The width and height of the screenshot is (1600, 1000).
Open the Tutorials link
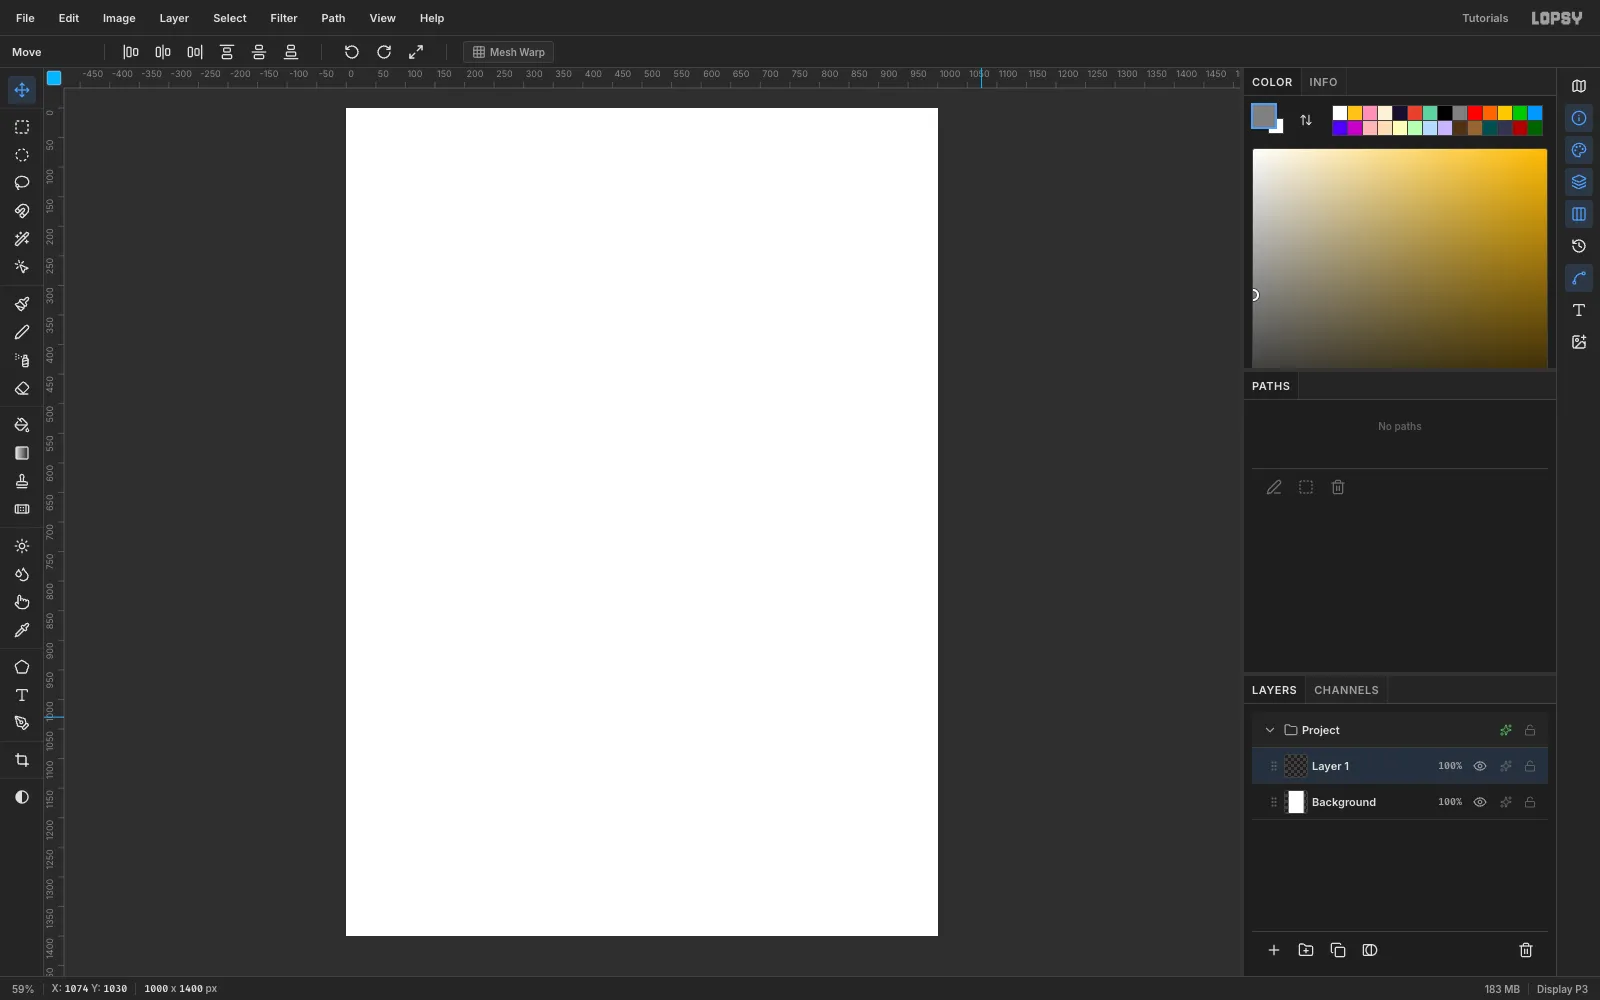pos(1485,18)
